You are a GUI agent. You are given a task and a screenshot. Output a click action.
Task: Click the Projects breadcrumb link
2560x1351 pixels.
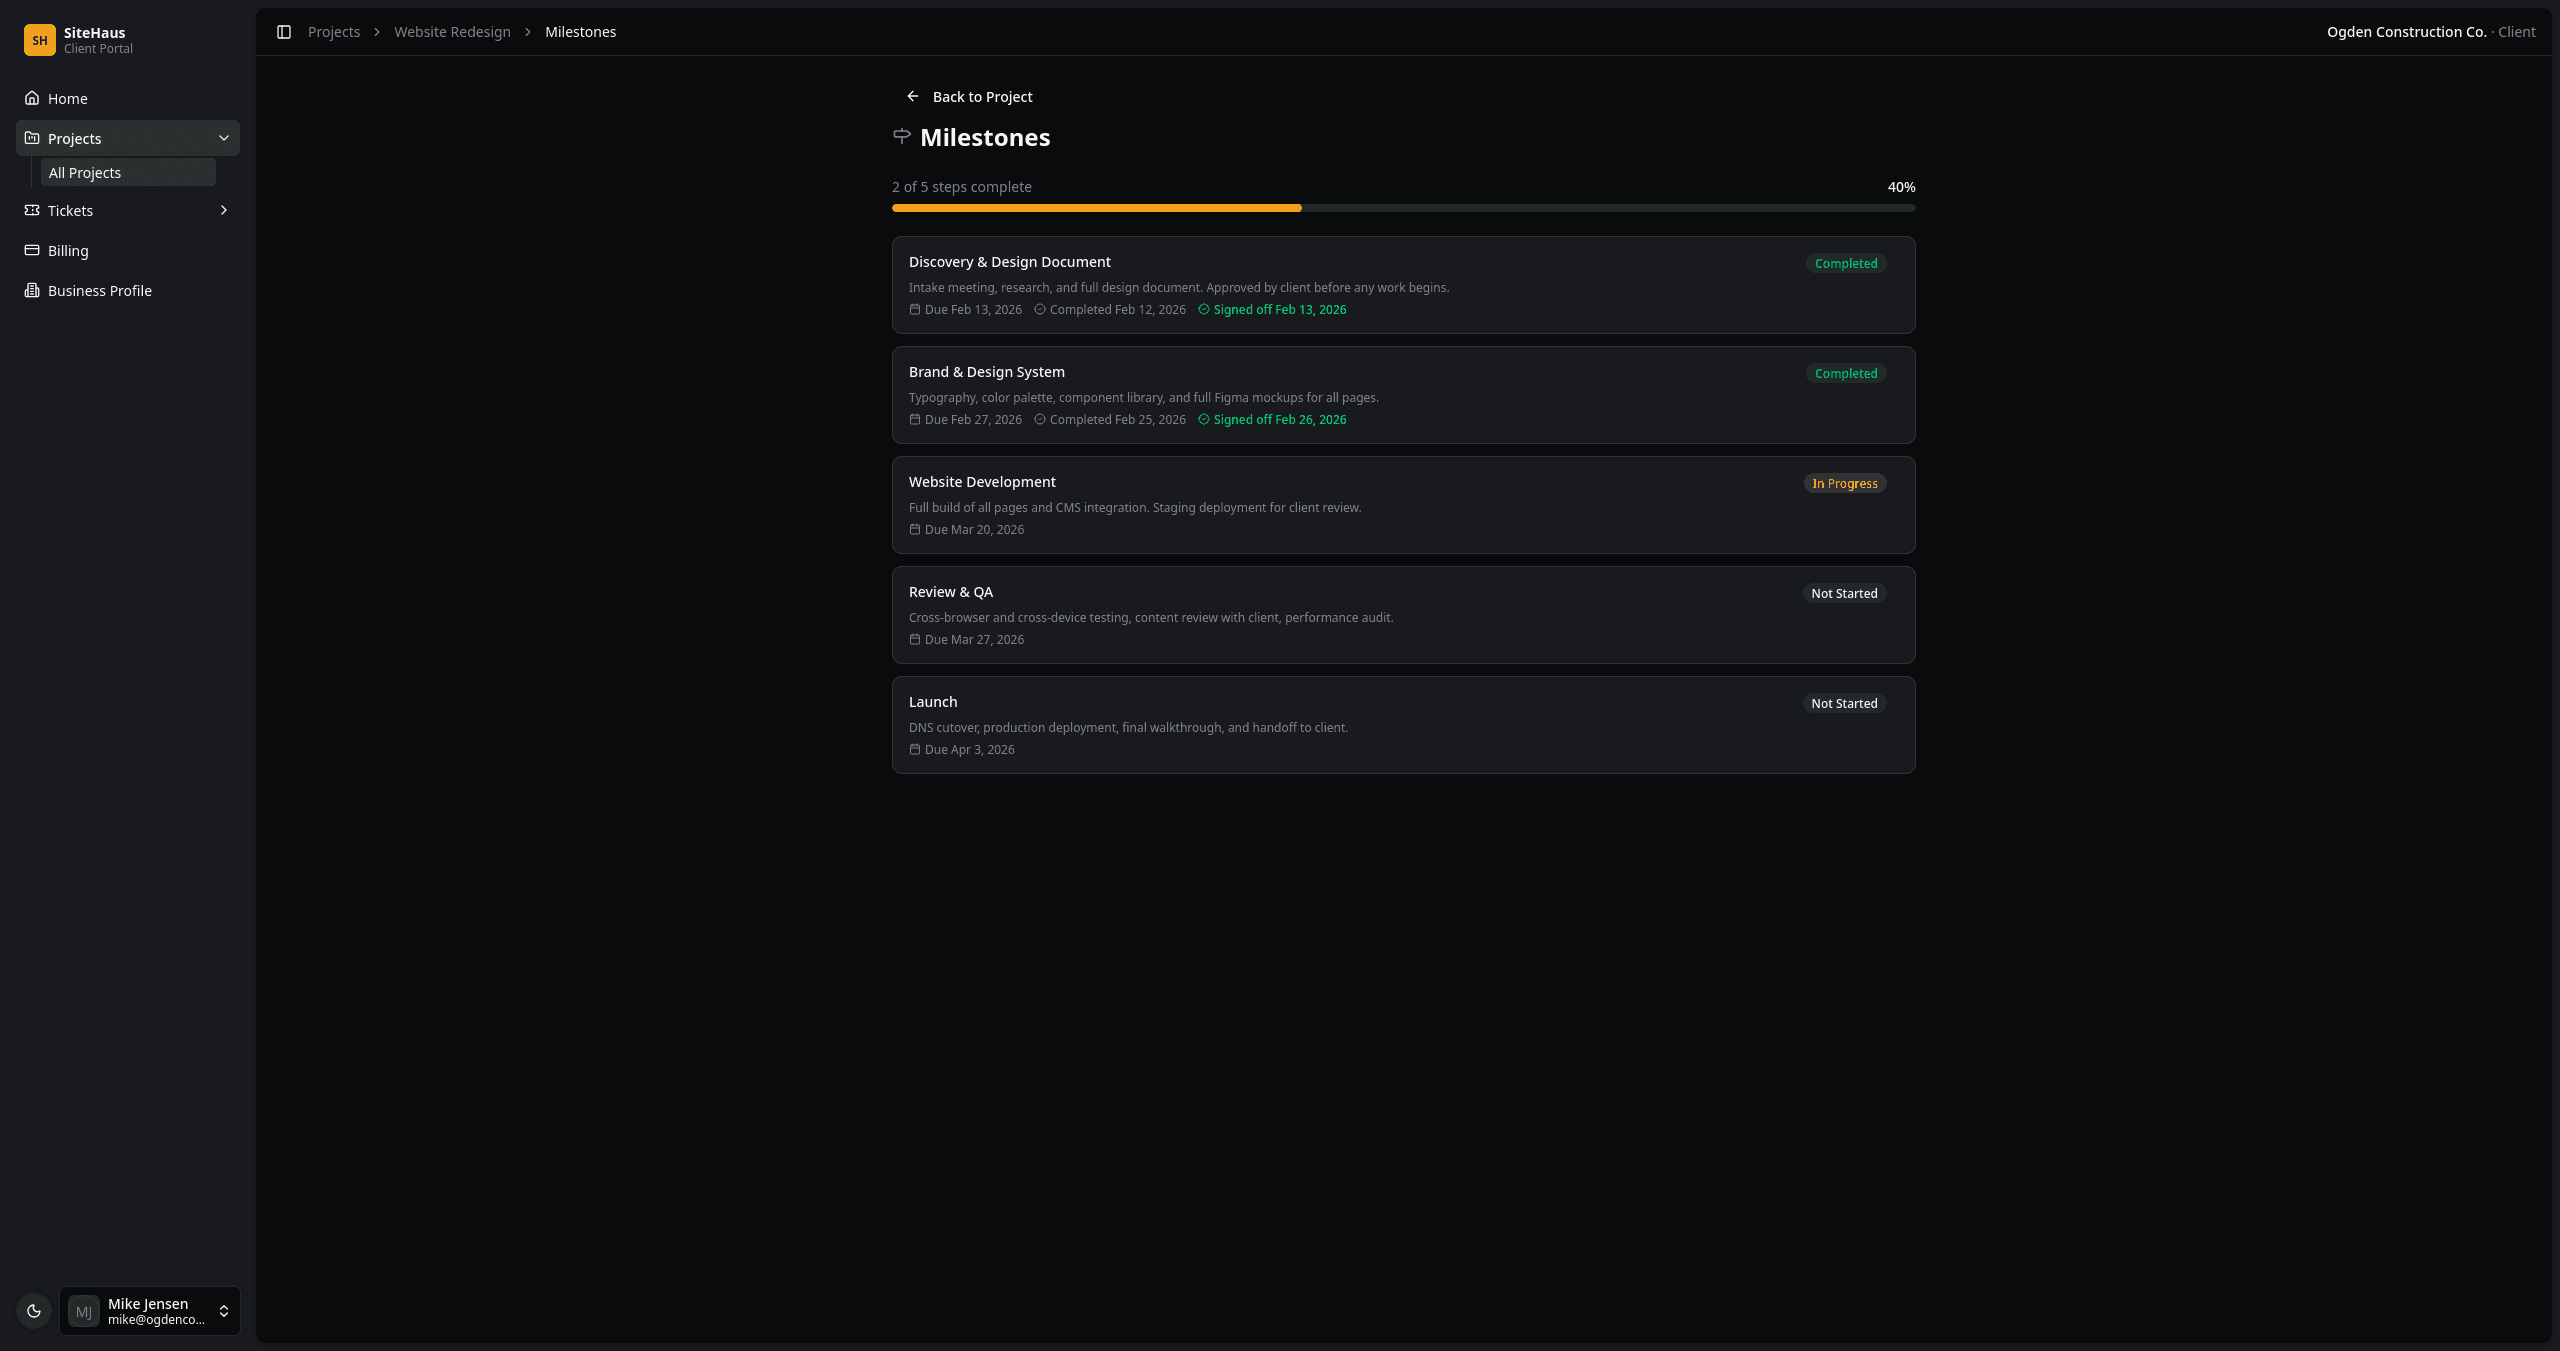334,31
